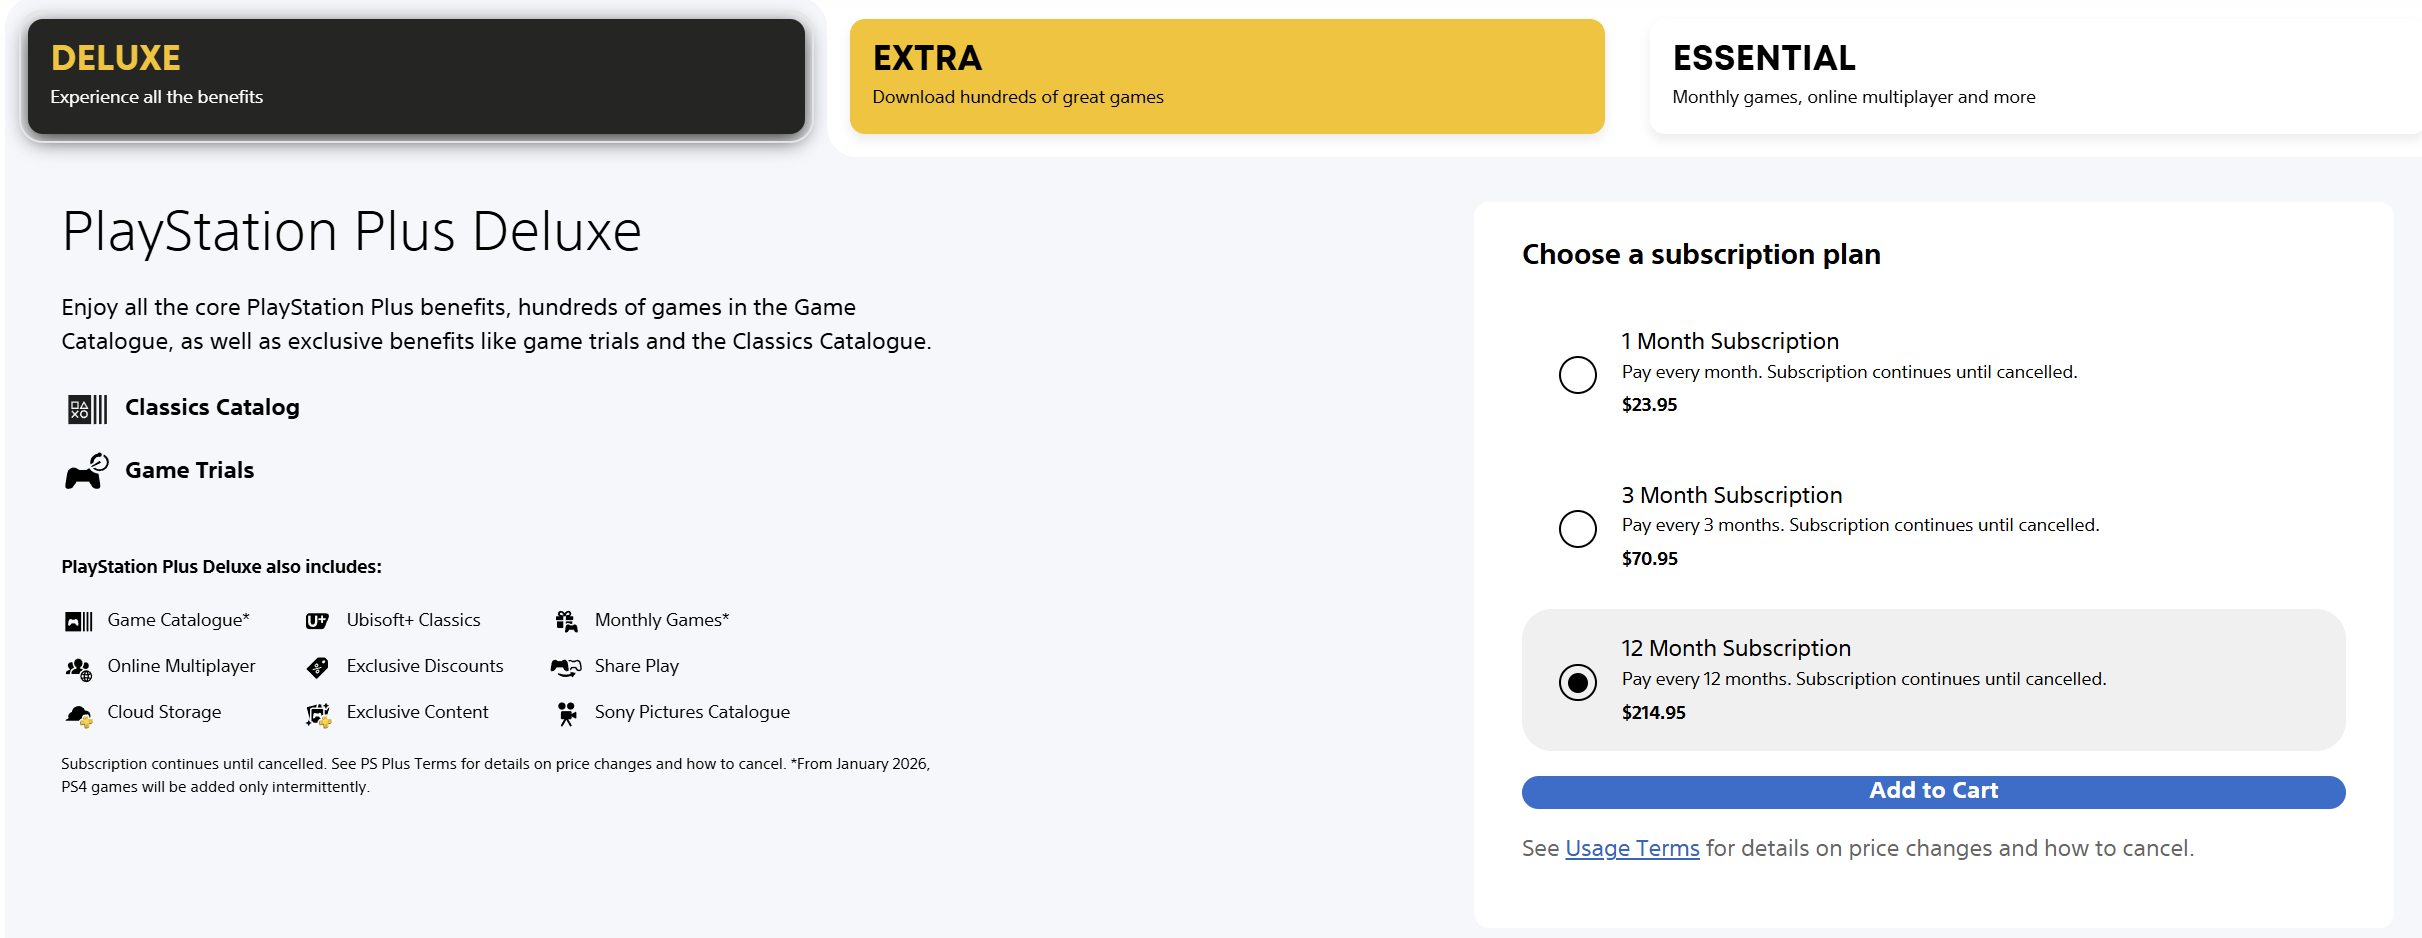Viewport: 2422px width, 938px height.
Task: Click the Sony Pictures Catalogue icon
Action: 567,713
